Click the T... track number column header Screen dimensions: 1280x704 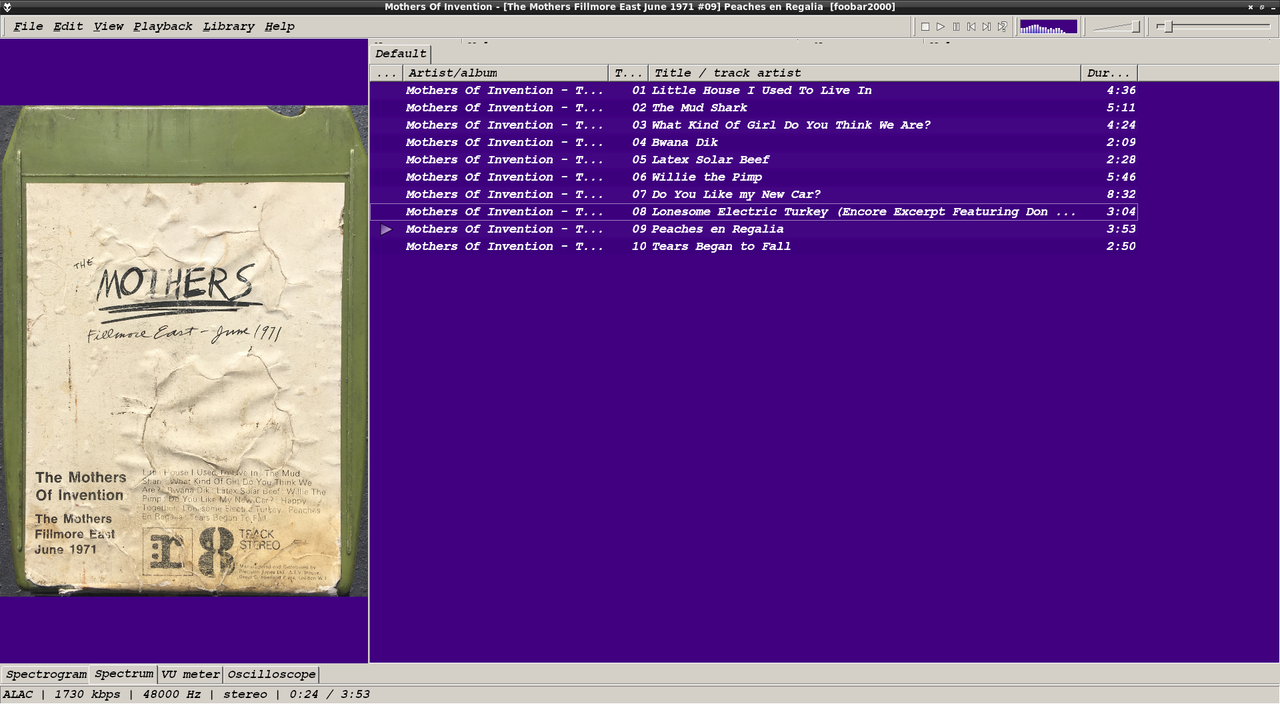[x=628, y=73]
